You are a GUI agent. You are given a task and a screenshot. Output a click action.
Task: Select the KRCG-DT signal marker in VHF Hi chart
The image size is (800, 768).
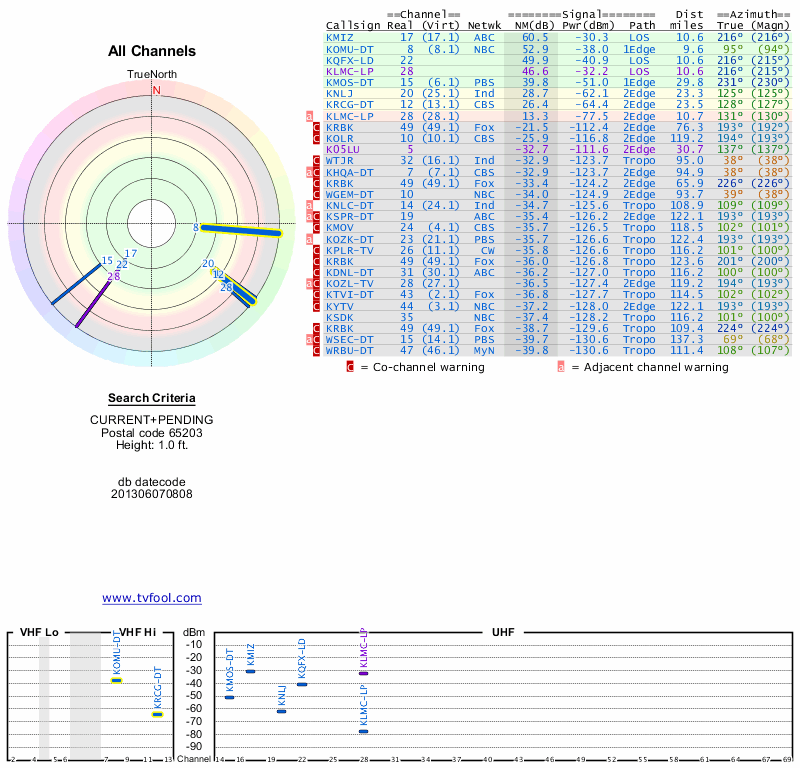157,714
